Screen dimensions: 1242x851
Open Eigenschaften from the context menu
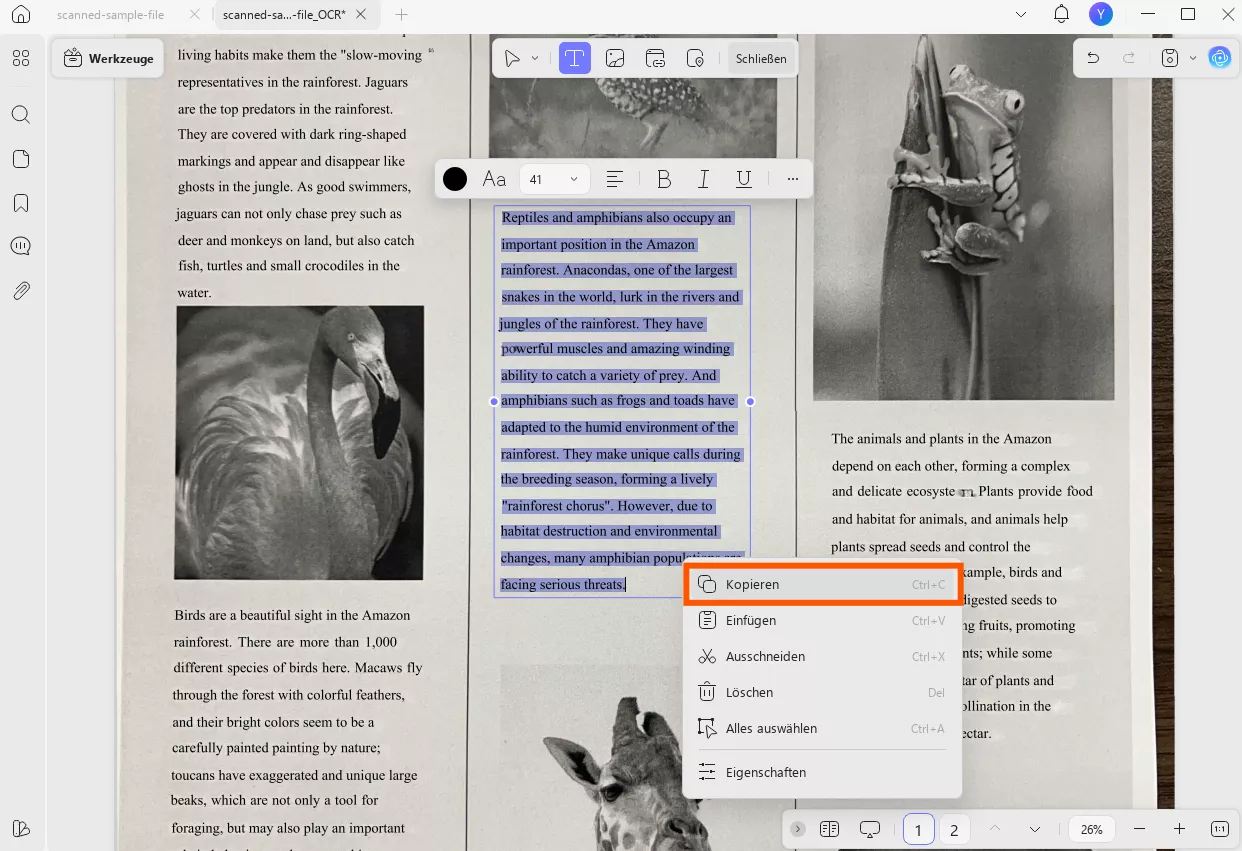[x=822, y=772]
